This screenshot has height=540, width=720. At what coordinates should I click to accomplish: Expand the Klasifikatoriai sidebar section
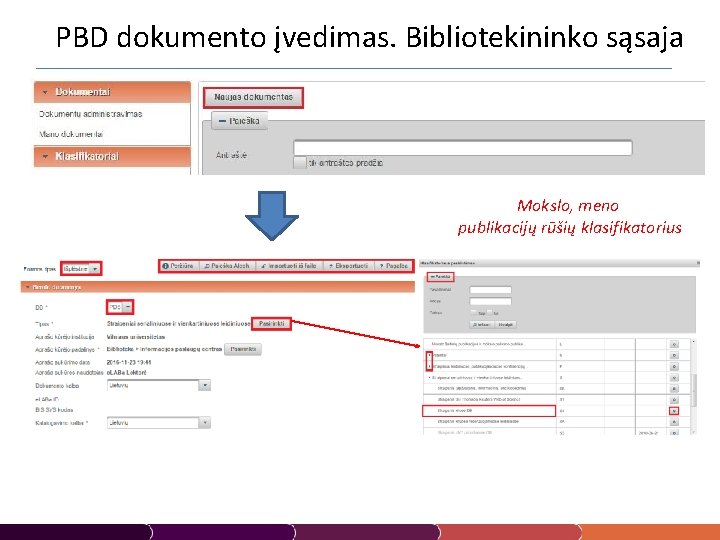pos(112,157)
